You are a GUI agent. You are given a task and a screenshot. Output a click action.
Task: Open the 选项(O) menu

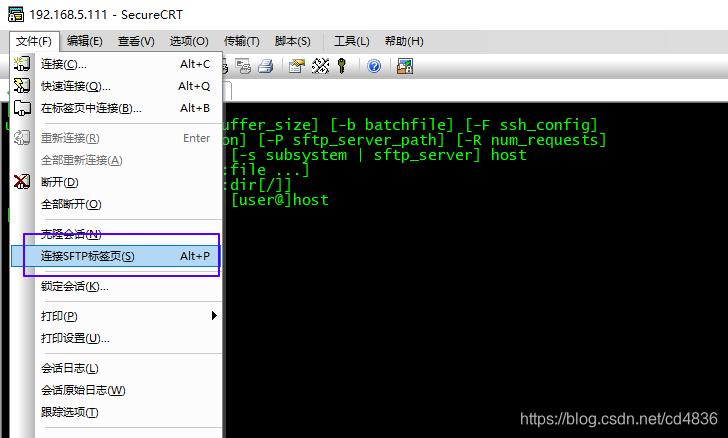[x=189, y=41]
